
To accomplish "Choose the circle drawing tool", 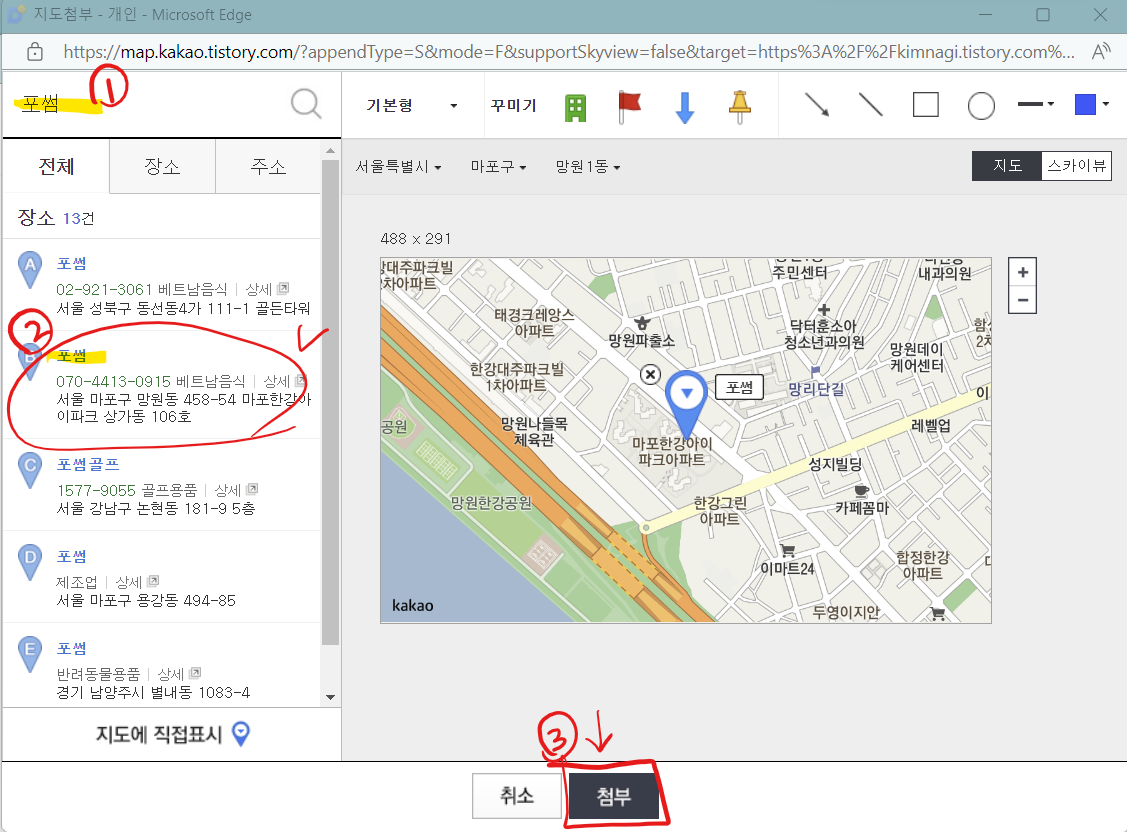I will pyautogui.click(x=981, y=106).
